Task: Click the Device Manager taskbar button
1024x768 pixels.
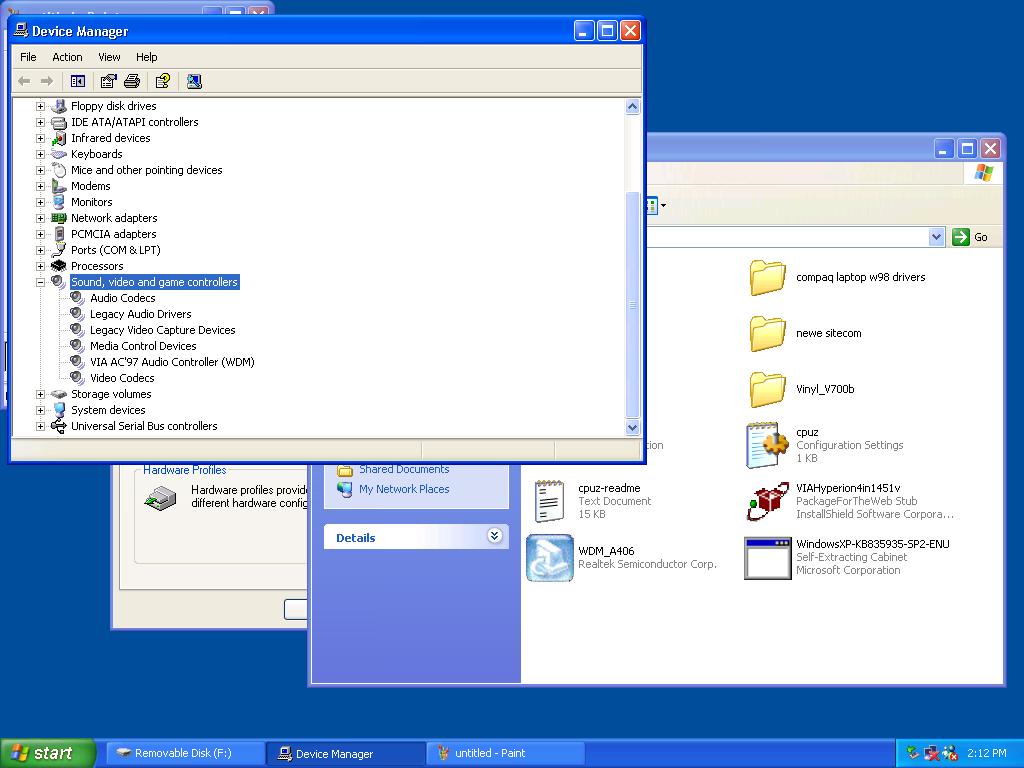Action: pos(345,753)
